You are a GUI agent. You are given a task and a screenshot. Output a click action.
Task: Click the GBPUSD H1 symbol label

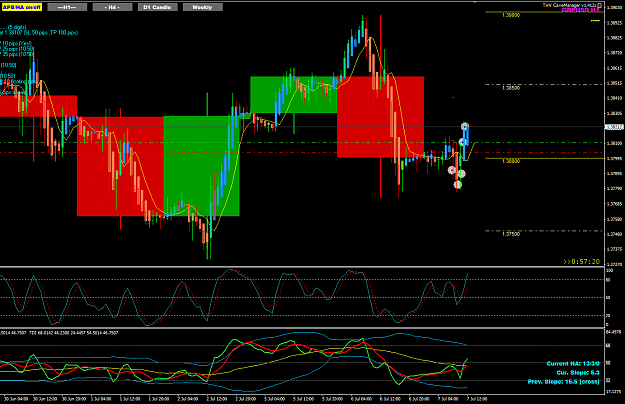(x=580, y=10)
